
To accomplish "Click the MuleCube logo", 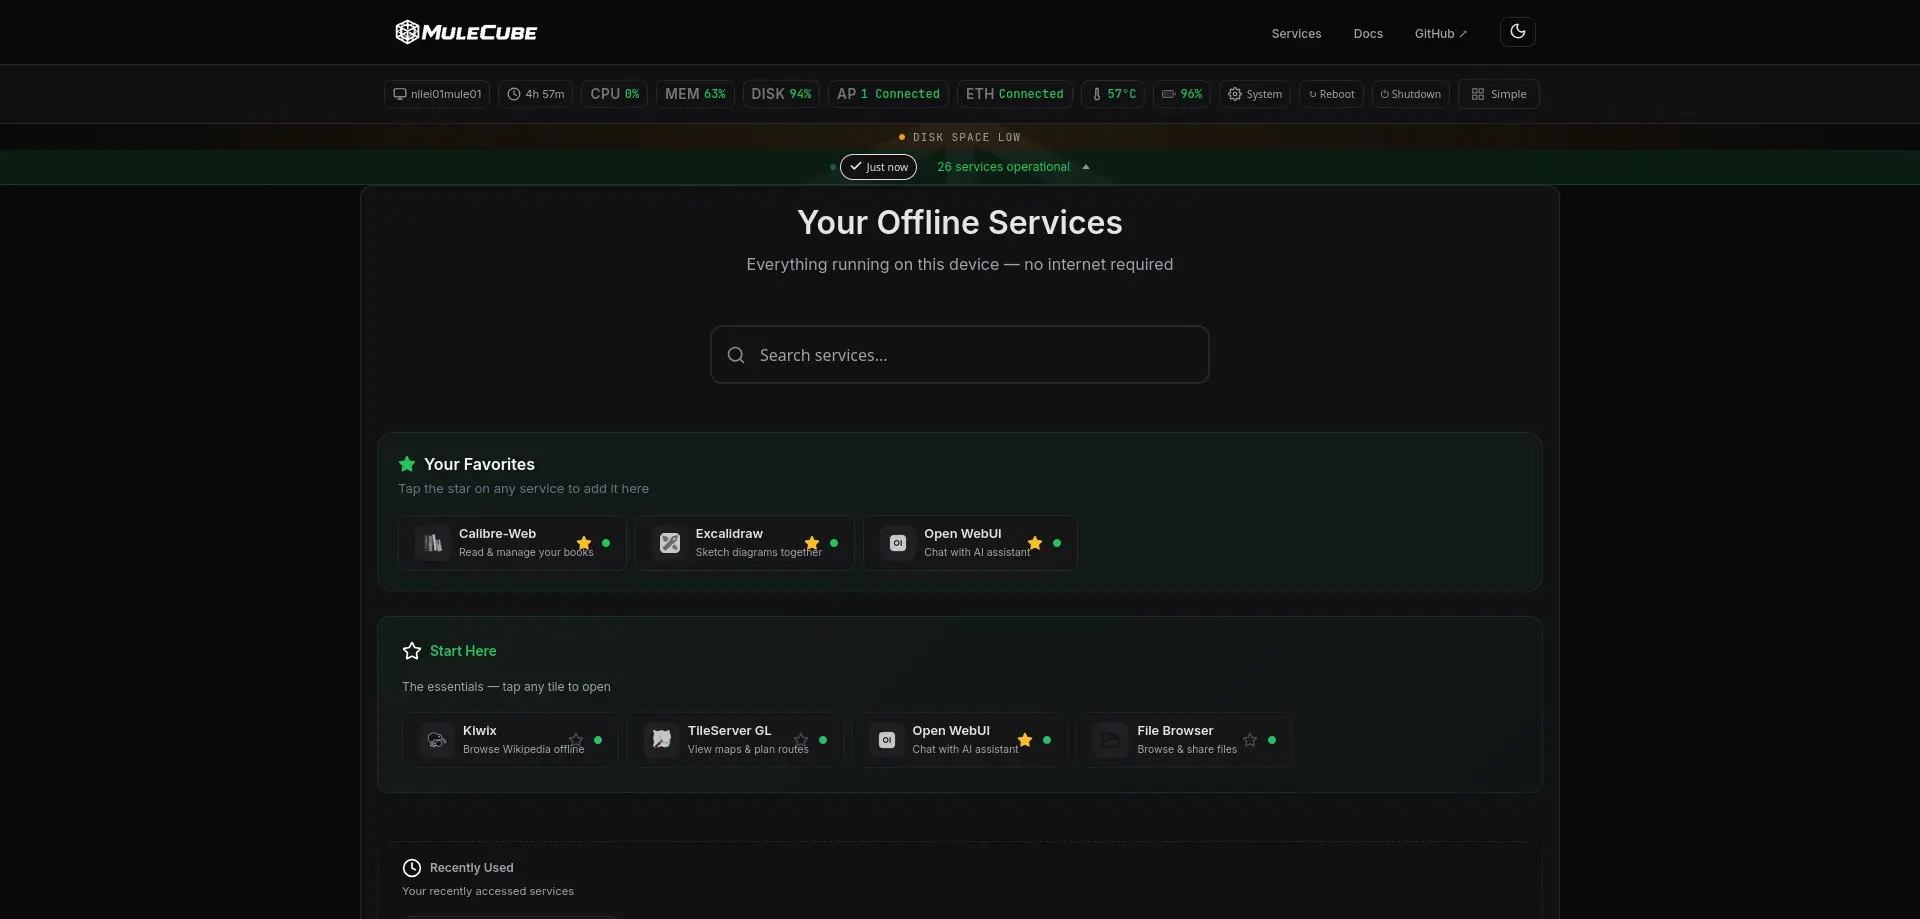I will coord(466,32).
